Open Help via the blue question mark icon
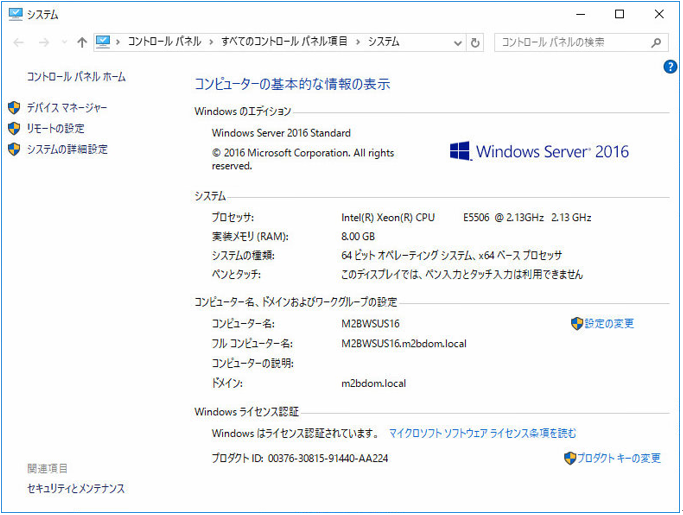683x515 pixels. tap(670, 67)
